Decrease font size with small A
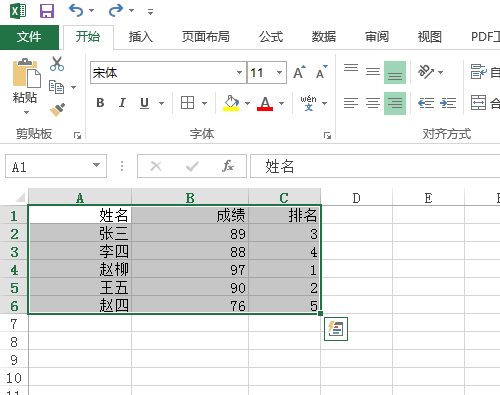 click(321, 72)
